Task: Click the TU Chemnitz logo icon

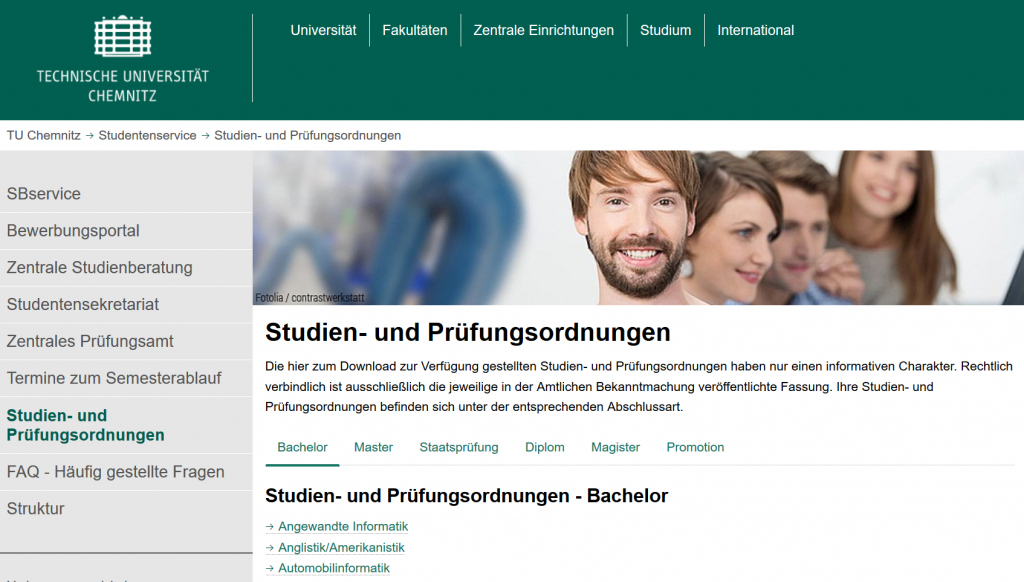Action: [x=123, y=36]
